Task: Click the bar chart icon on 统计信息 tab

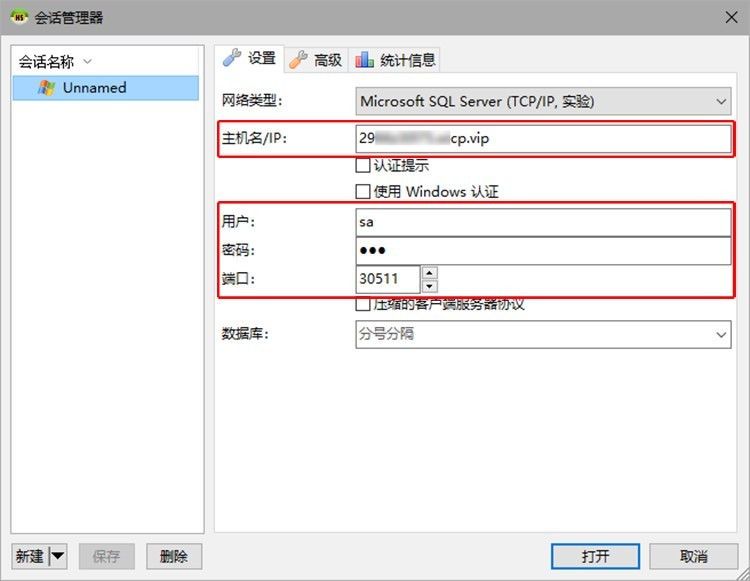Action: click(364, 60)
